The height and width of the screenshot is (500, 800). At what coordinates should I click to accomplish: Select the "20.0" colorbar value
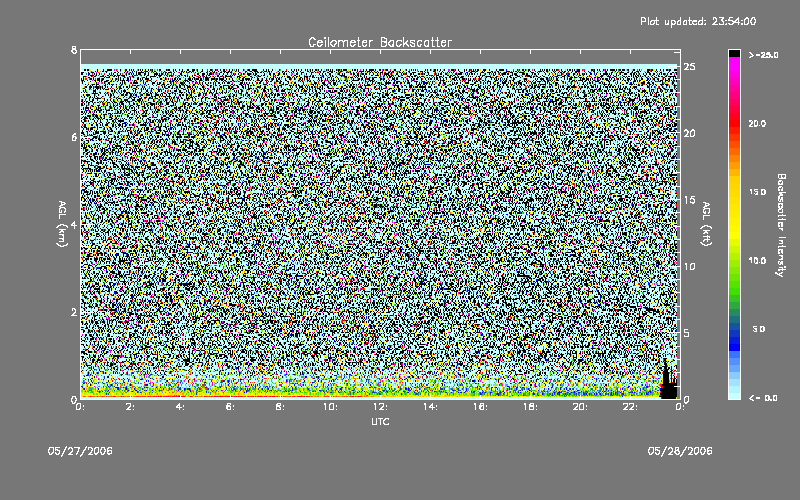point(757,124)
